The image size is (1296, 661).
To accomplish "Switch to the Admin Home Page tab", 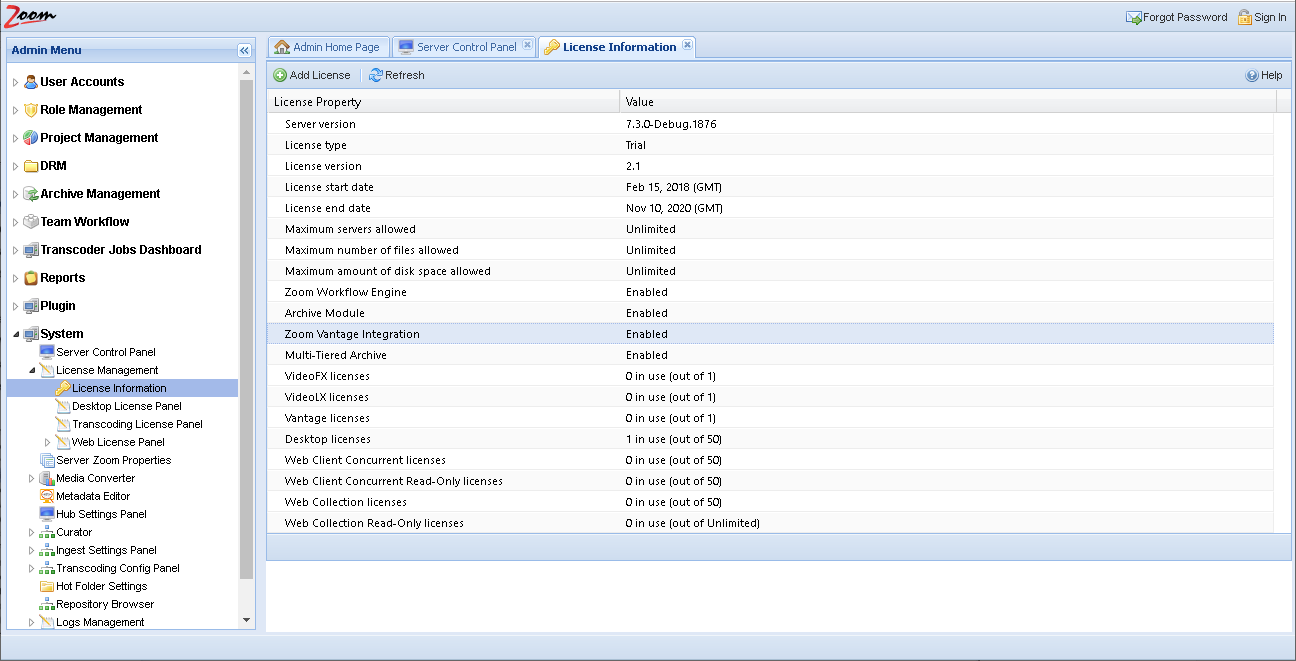I will [327, 47].
